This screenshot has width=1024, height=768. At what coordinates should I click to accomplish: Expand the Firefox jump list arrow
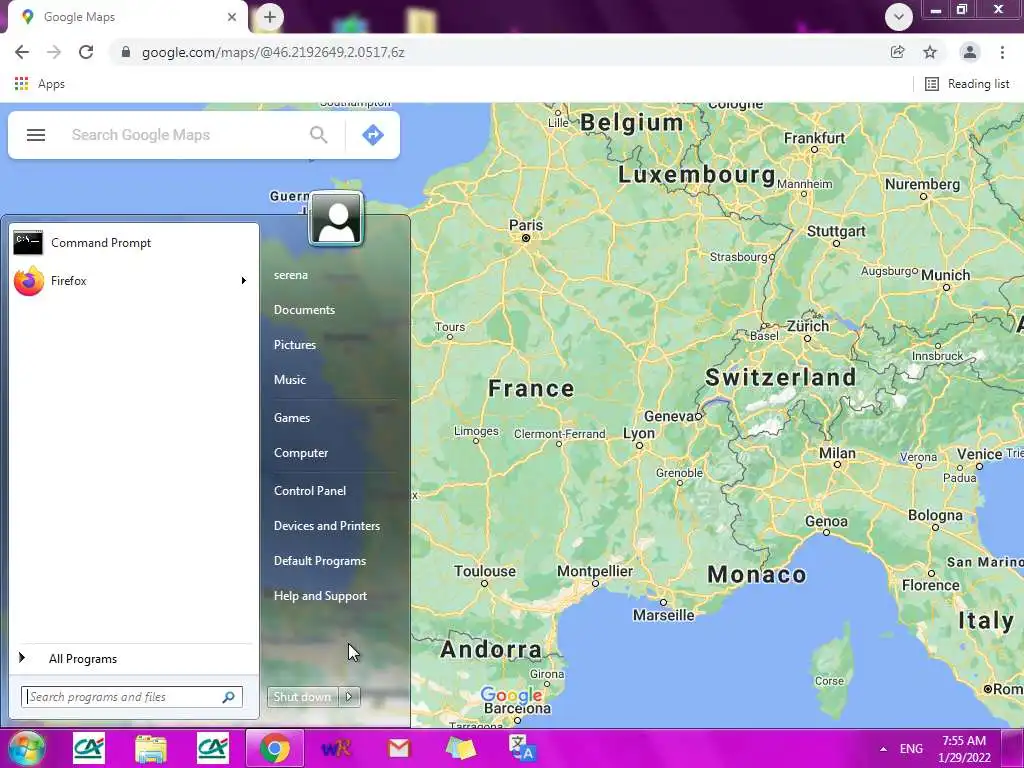(x=244, y=281)
